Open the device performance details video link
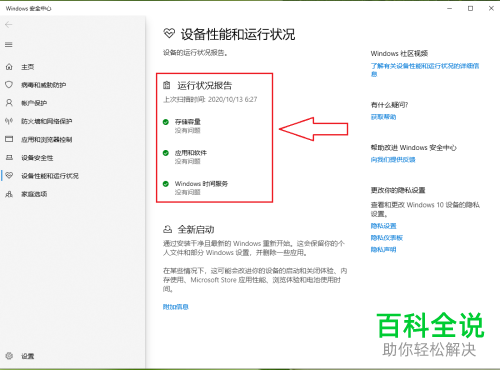This screenshot has width=500, height=370. 425,70
